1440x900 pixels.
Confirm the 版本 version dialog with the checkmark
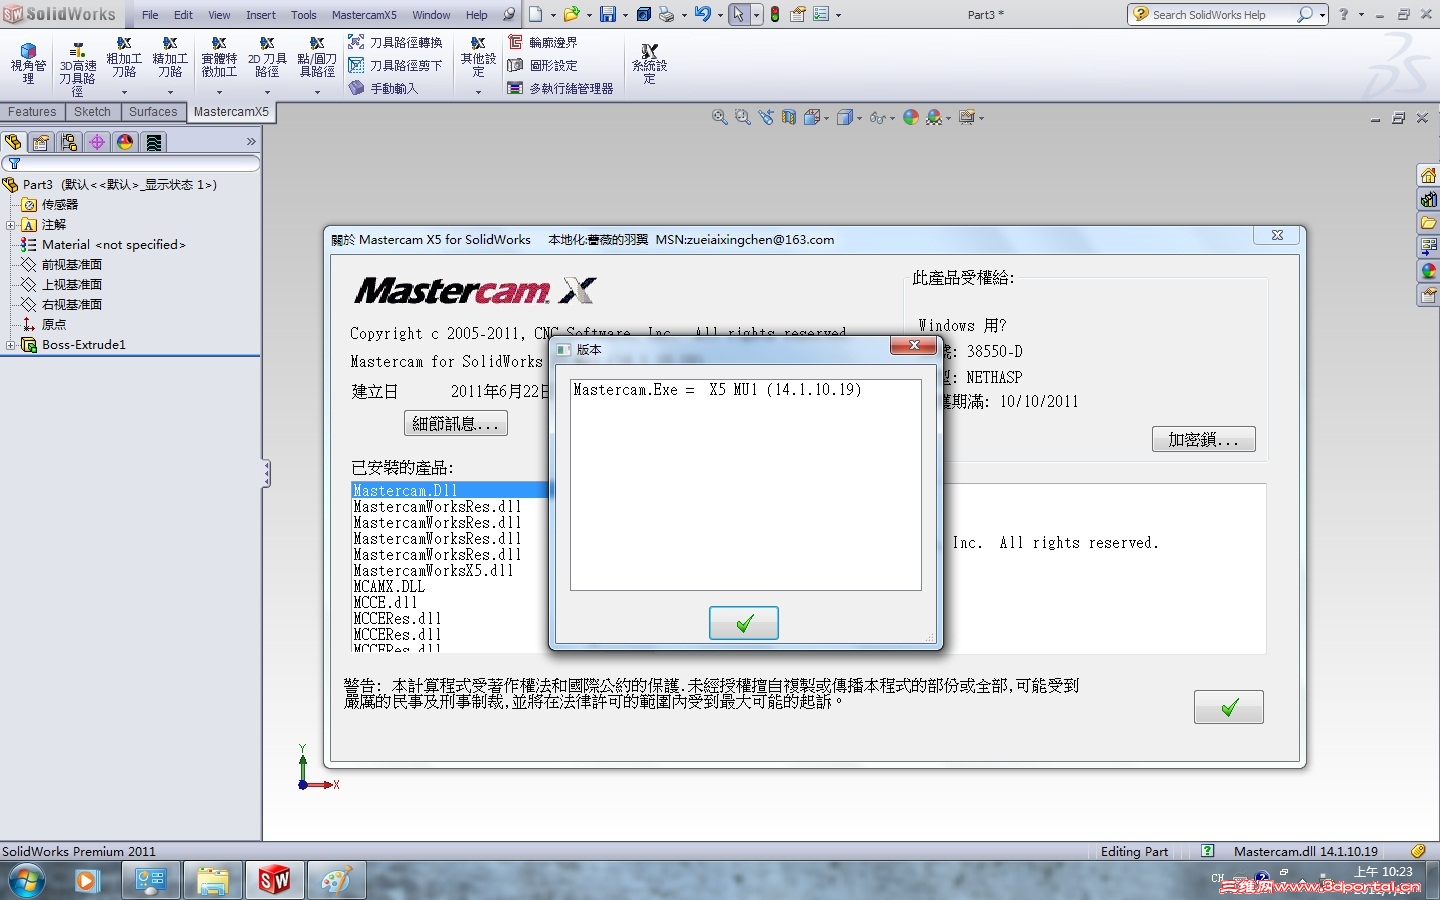[x=744, y=623]
